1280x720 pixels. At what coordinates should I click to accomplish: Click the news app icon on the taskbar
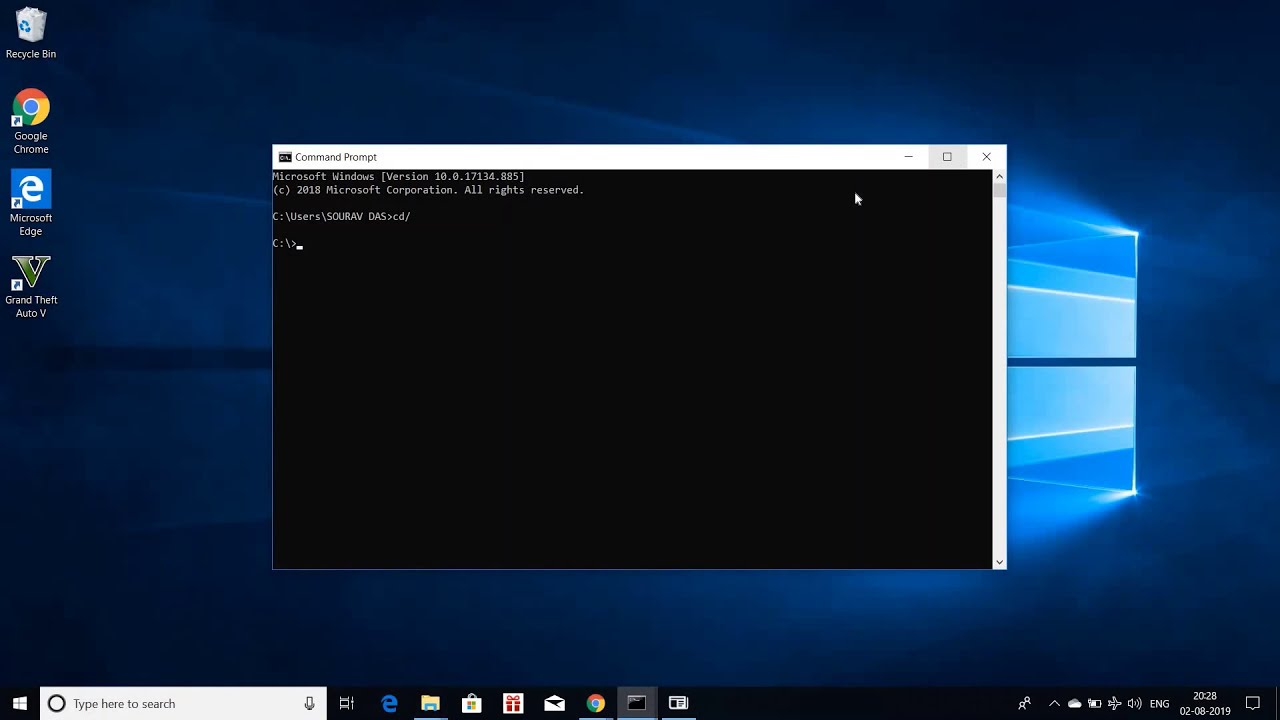click(x=678, y=703)
